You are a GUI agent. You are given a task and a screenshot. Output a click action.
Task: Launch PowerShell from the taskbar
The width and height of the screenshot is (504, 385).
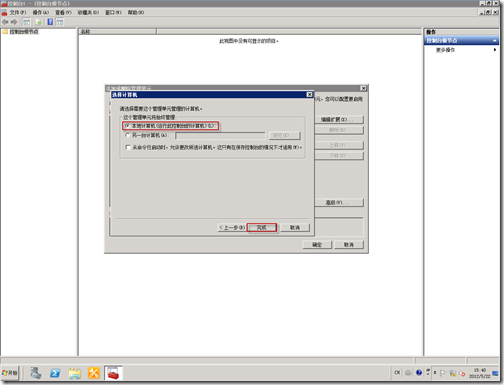[55, 373]
